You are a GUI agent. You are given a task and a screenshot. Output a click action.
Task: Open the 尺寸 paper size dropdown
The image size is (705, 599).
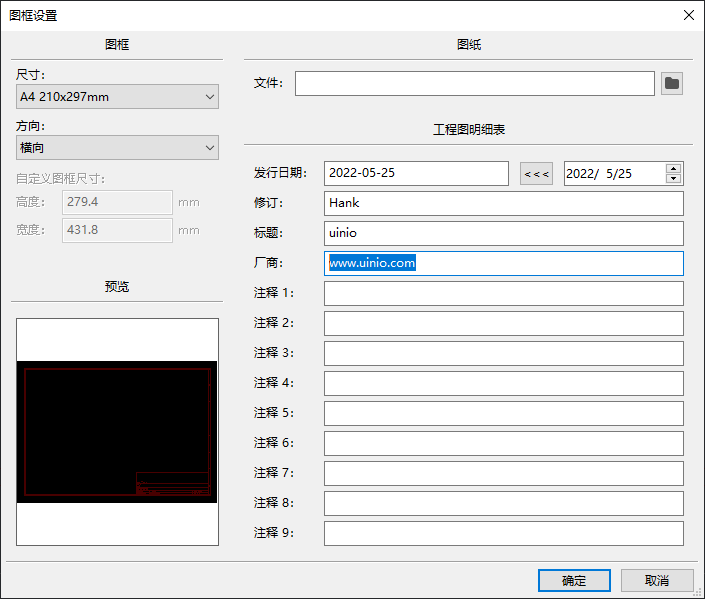117,97
